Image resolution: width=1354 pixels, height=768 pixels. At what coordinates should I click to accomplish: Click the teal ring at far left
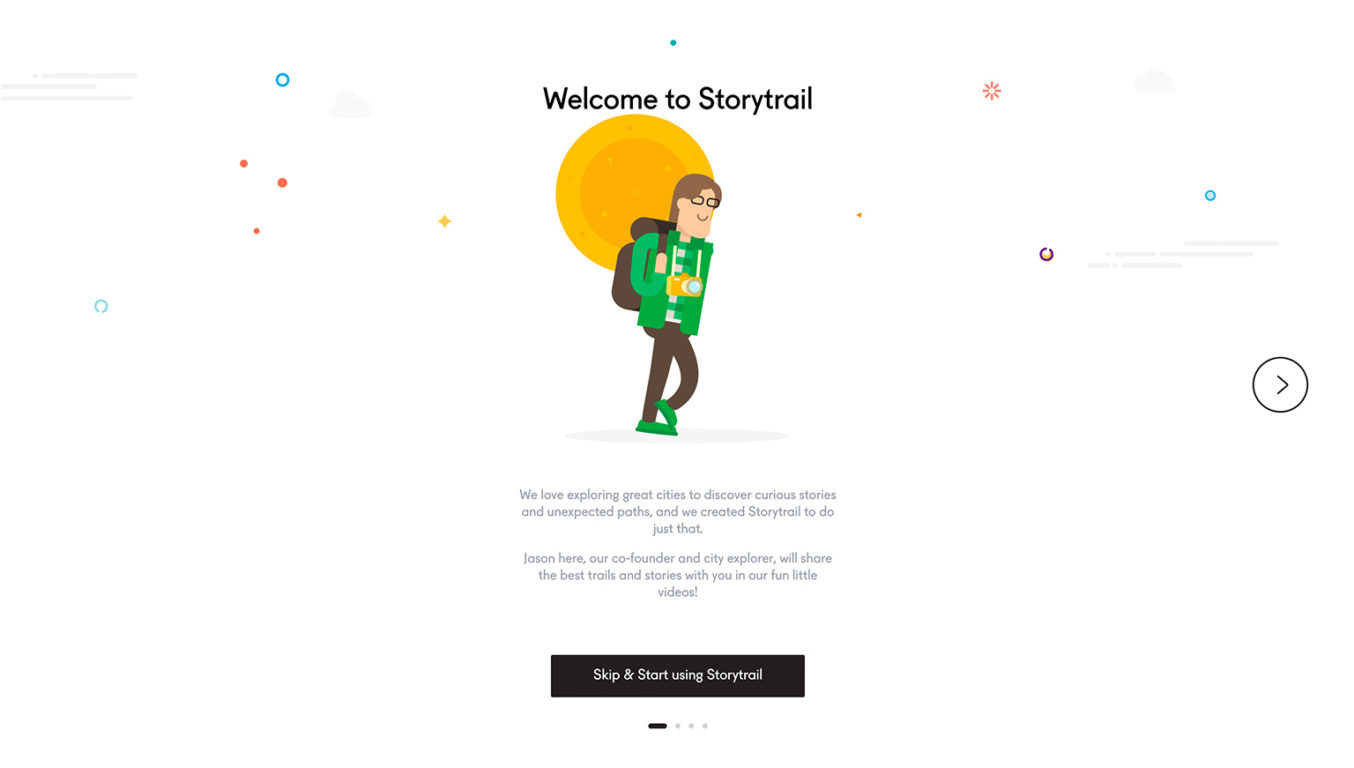tap(101, 306)
